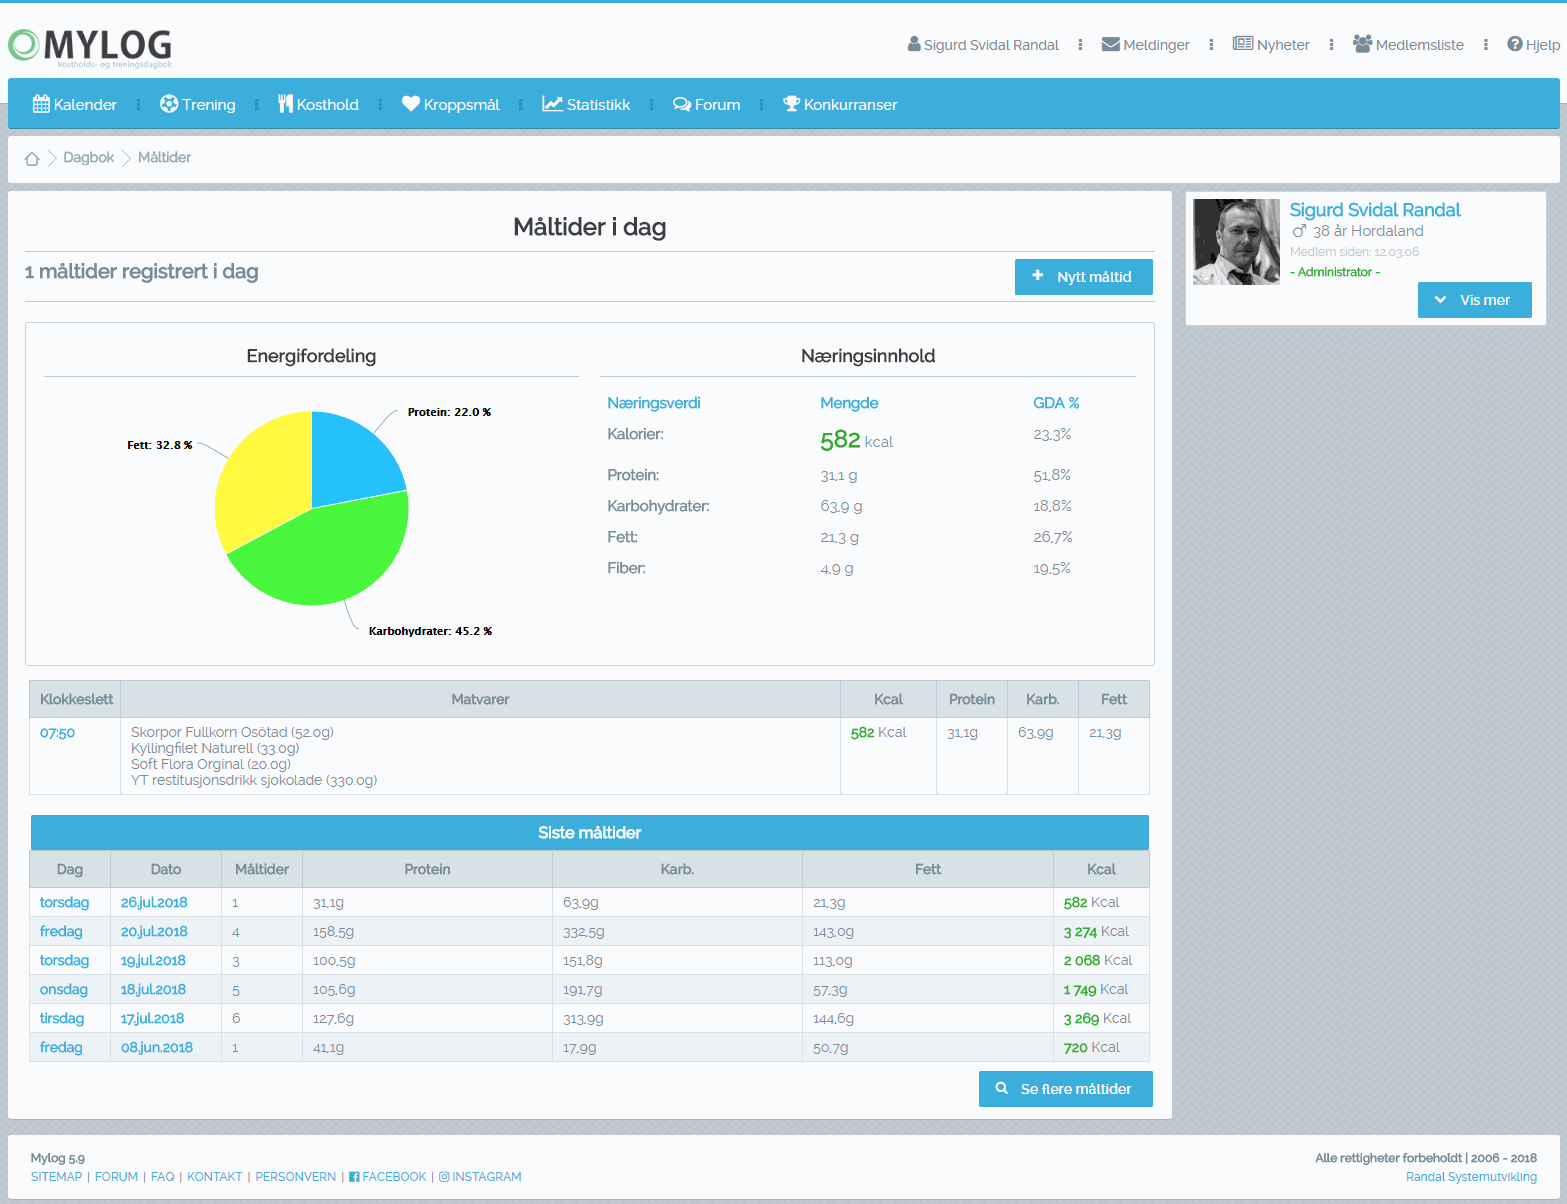1567x1204 pixels.
Task: Click the Hjelp question mark icon
Action: coord(1515,45)
